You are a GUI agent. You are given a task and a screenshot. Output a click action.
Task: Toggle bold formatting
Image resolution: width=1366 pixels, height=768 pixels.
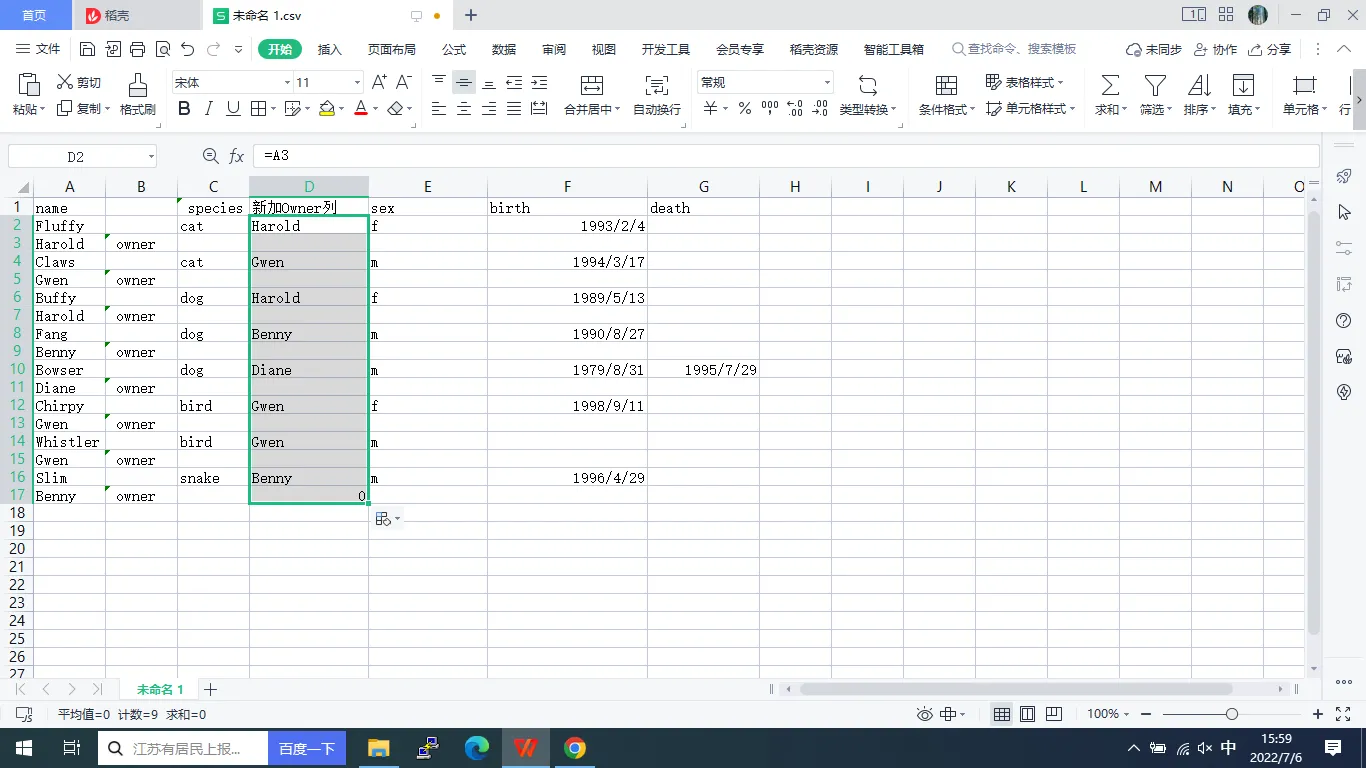point(184,108)
